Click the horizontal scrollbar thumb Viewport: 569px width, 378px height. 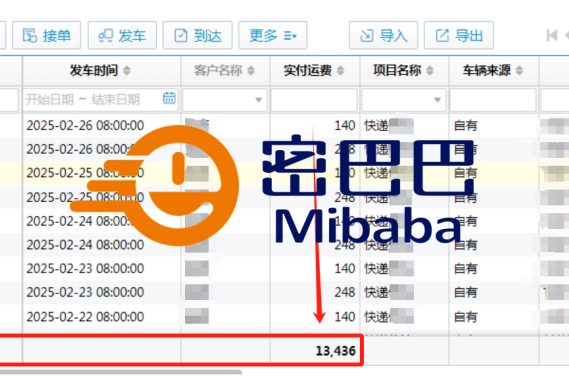pyautogui.click(x=121, y=372)
